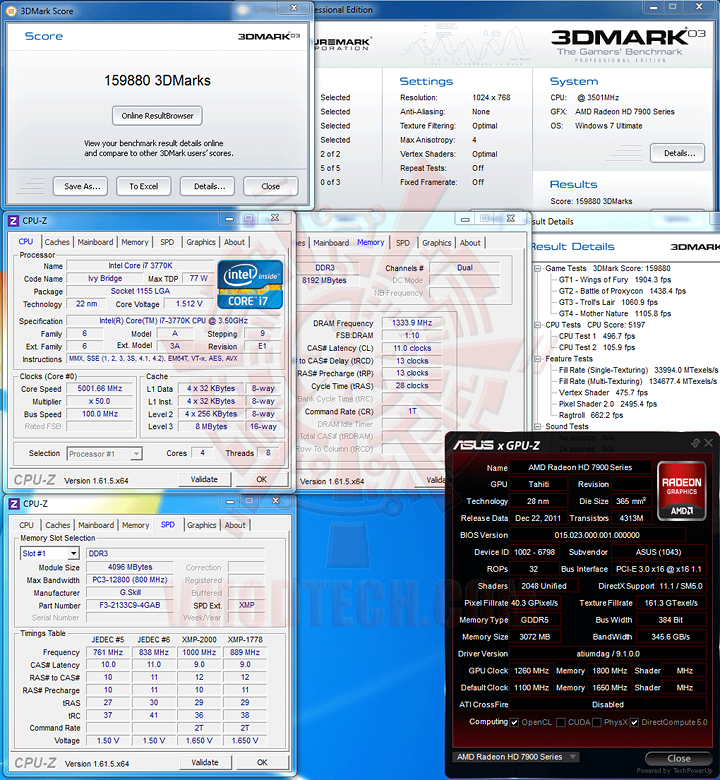Click the Core Speed value 5001.66 MHz
Viewport: 720px width, 780px height.
pyautogui.click(x=100, y=389)
